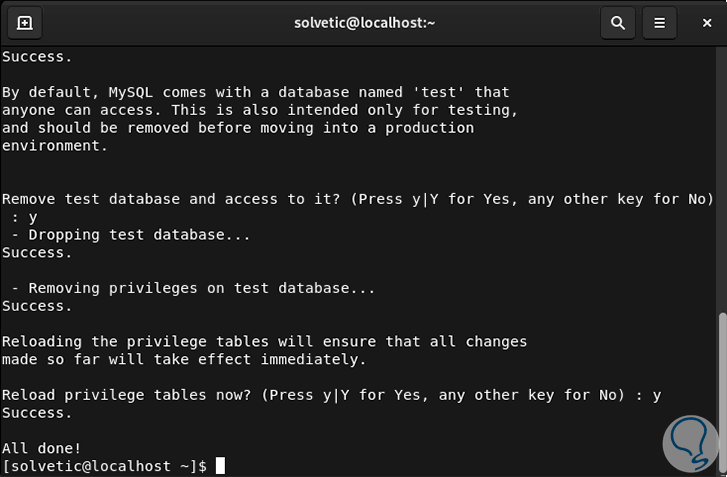This screenshot has width=727, height=477.
Task: Click the "All done!" line
Action: click(42, 448)
